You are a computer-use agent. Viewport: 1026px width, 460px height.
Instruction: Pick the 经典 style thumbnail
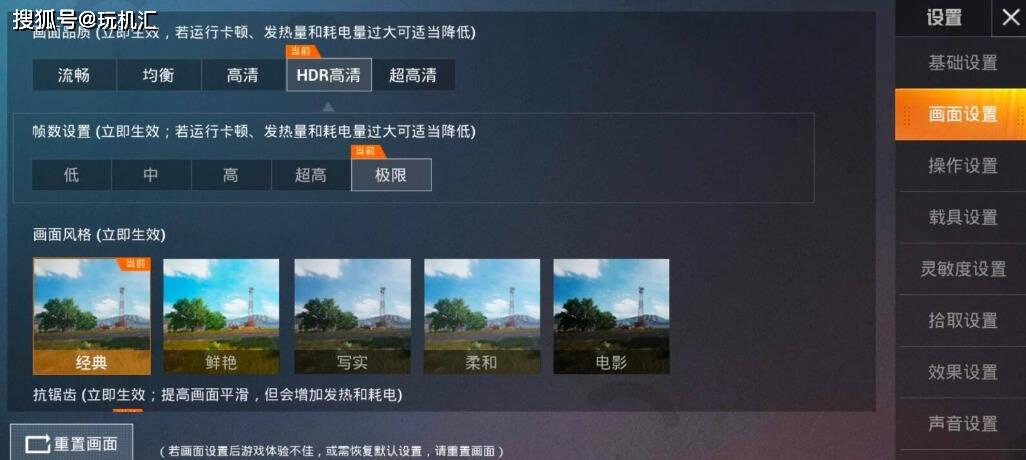tap(92, 316)
